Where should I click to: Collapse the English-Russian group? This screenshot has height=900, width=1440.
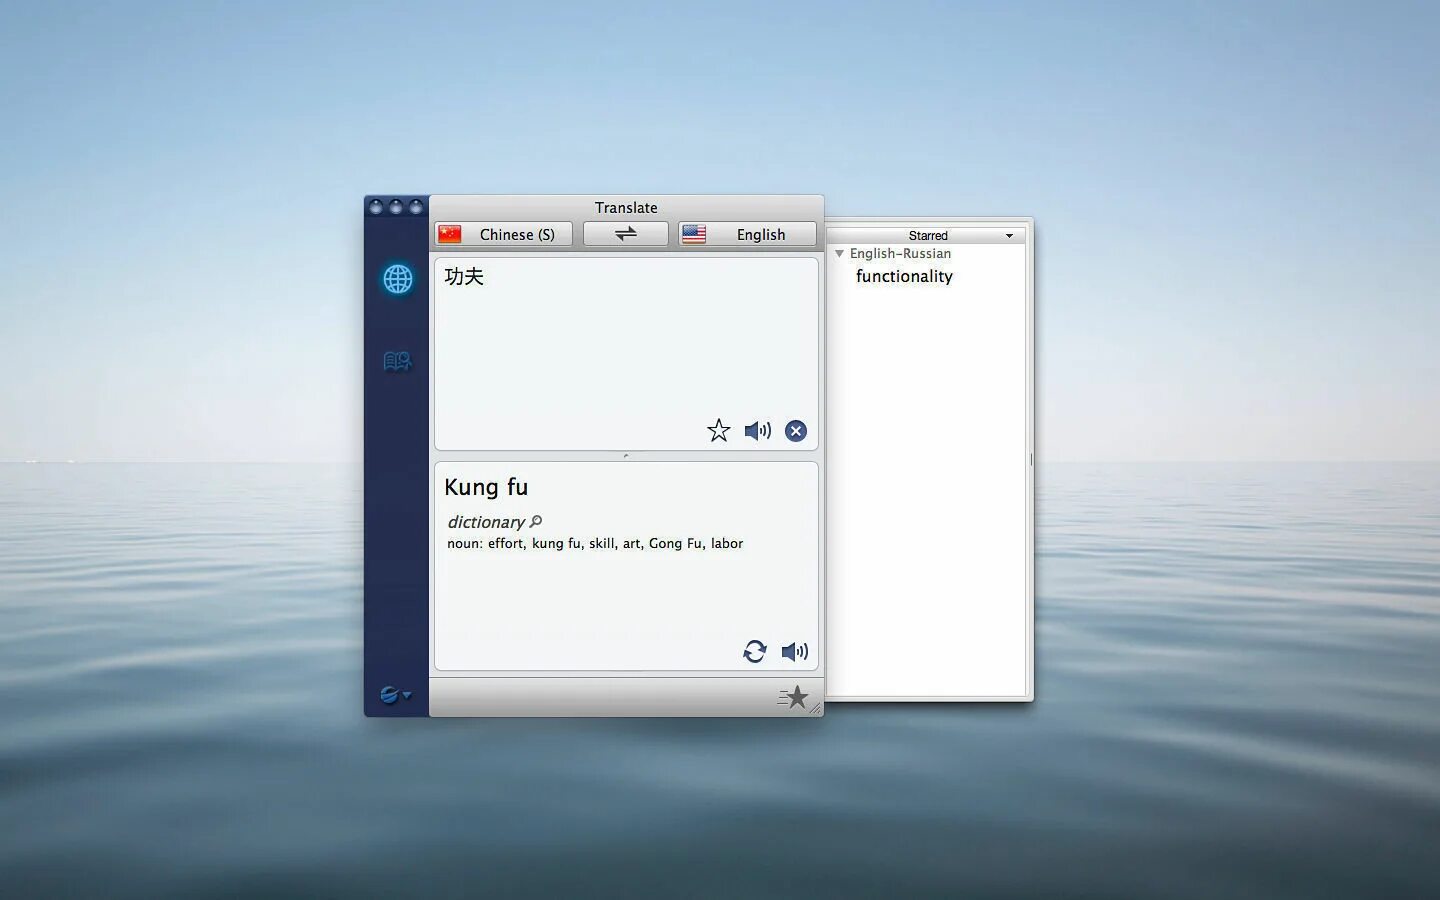[839, 254]
